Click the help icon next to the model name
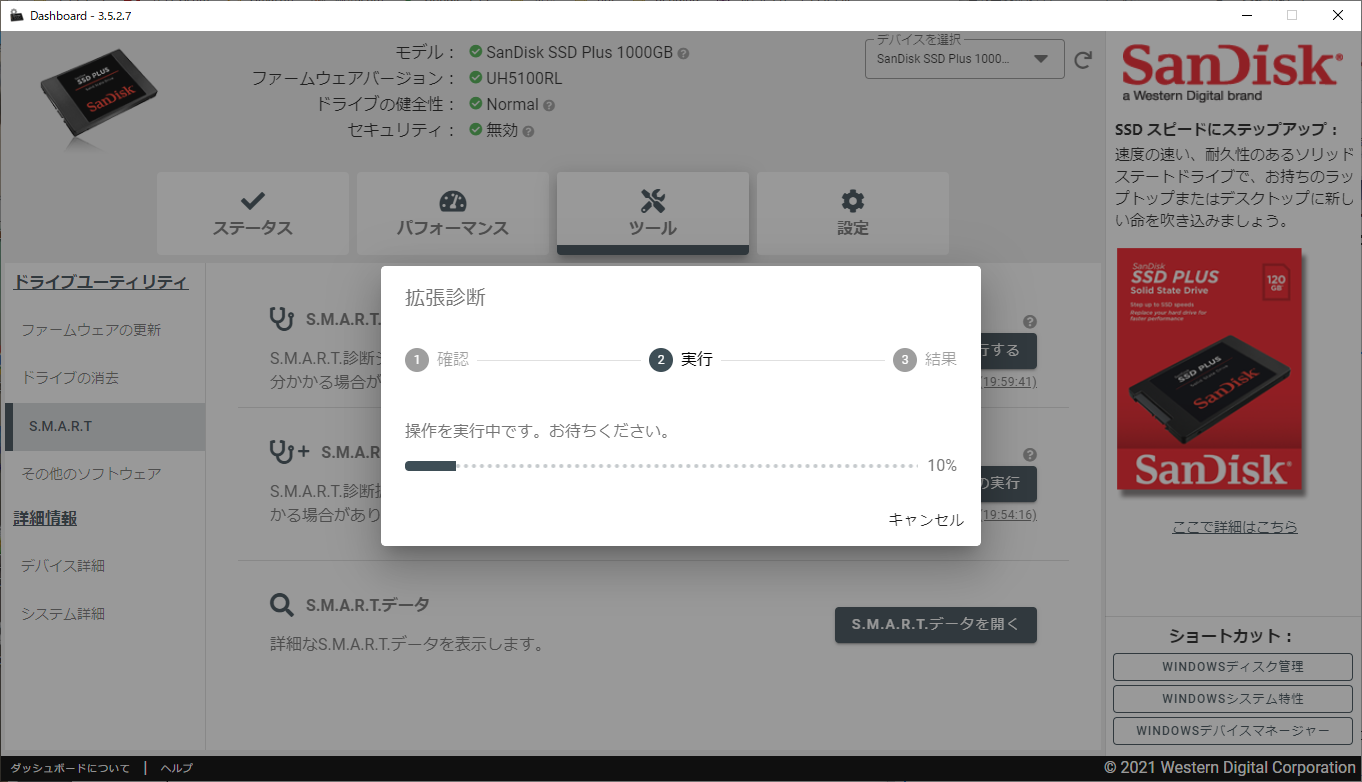The width and height of the screenshot is (1362, 782). [x=684, y=53]
